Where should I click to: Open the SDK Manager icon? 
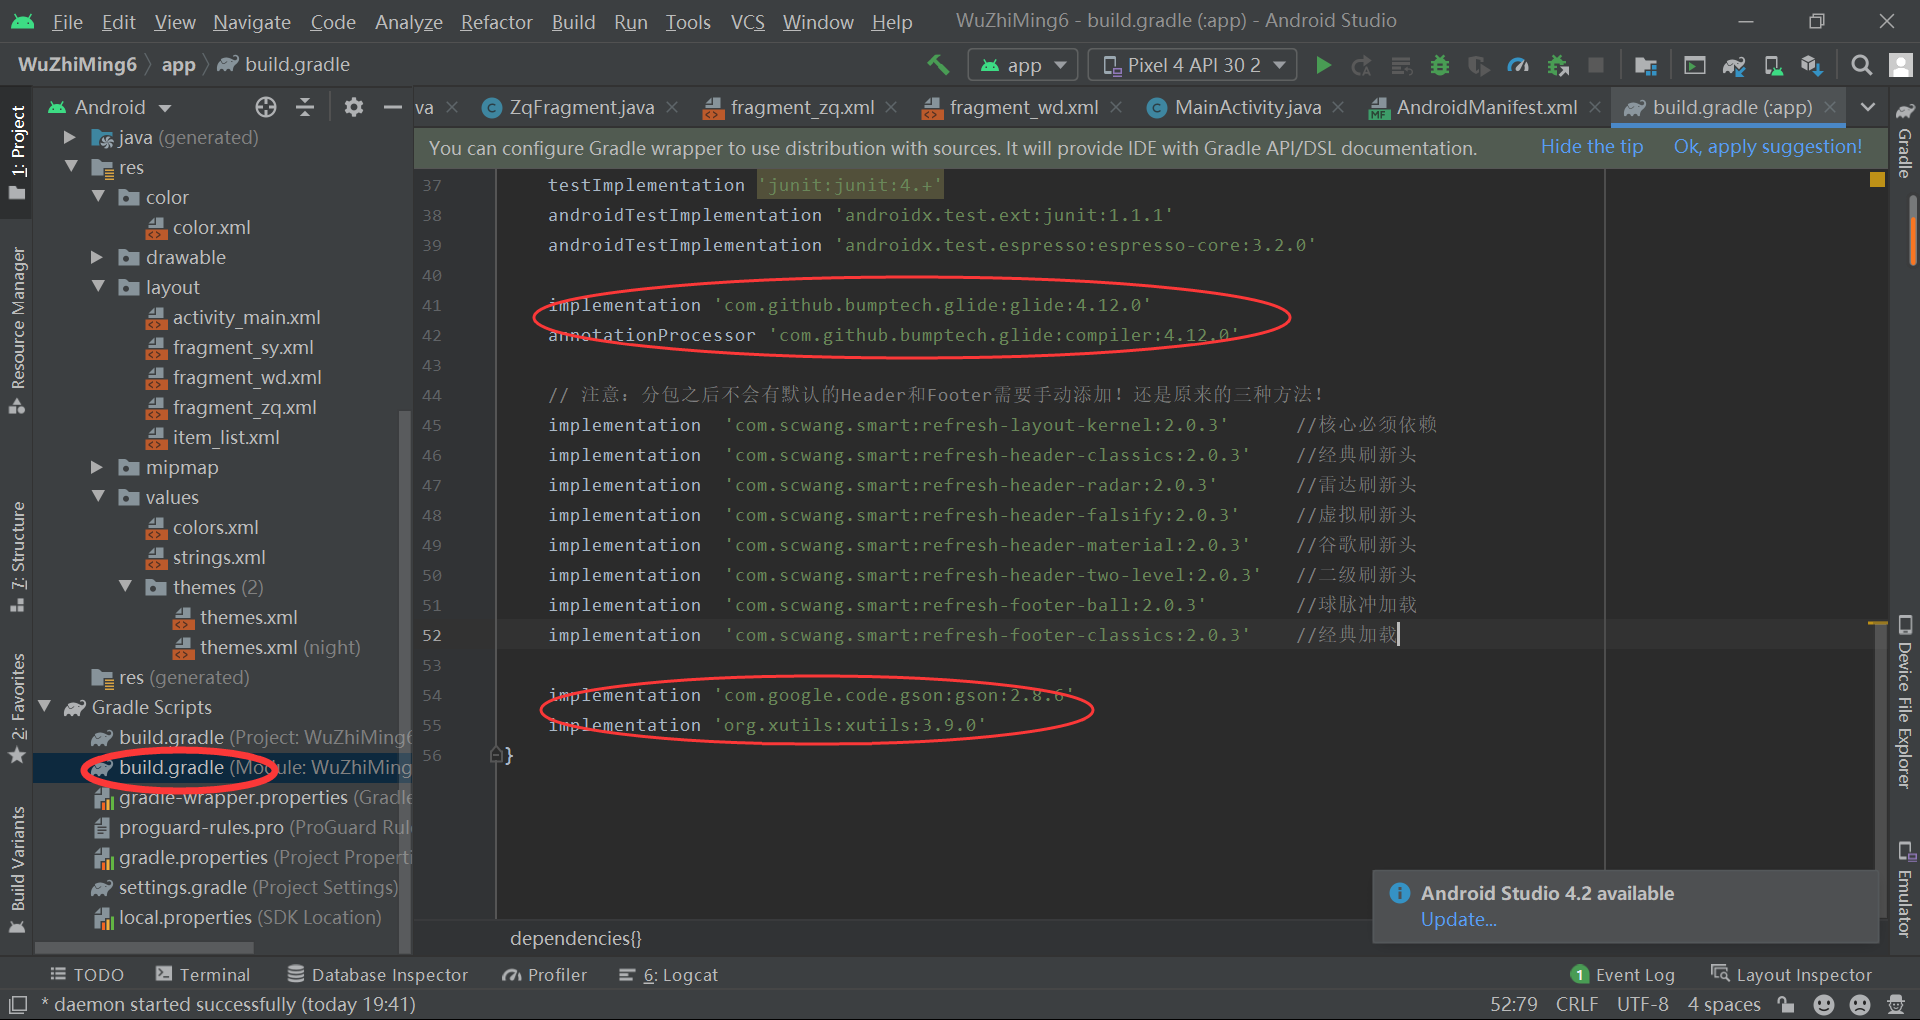(x=1811, y=65)
